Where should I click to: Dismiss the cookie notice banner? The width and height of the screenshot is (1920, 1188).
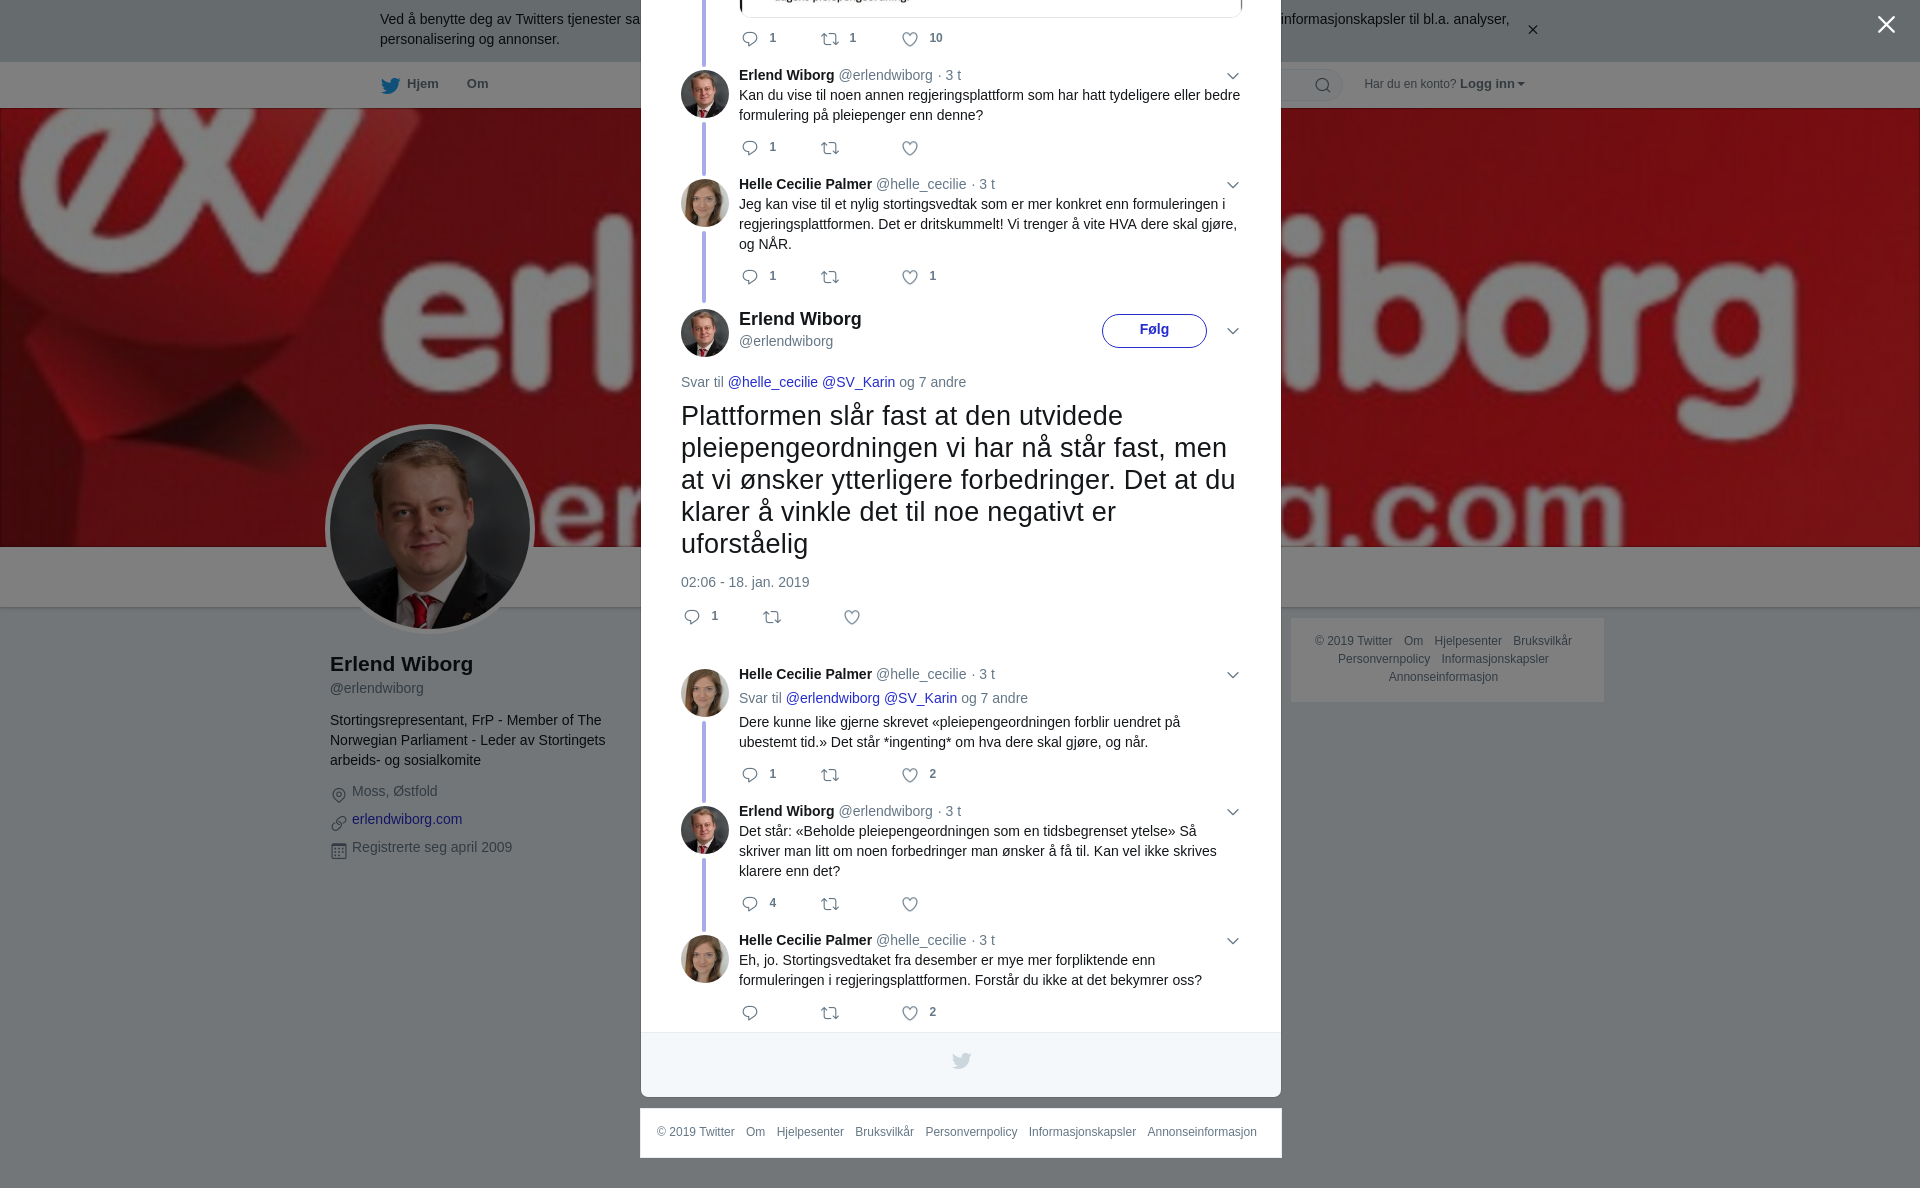coord(1532,30)
